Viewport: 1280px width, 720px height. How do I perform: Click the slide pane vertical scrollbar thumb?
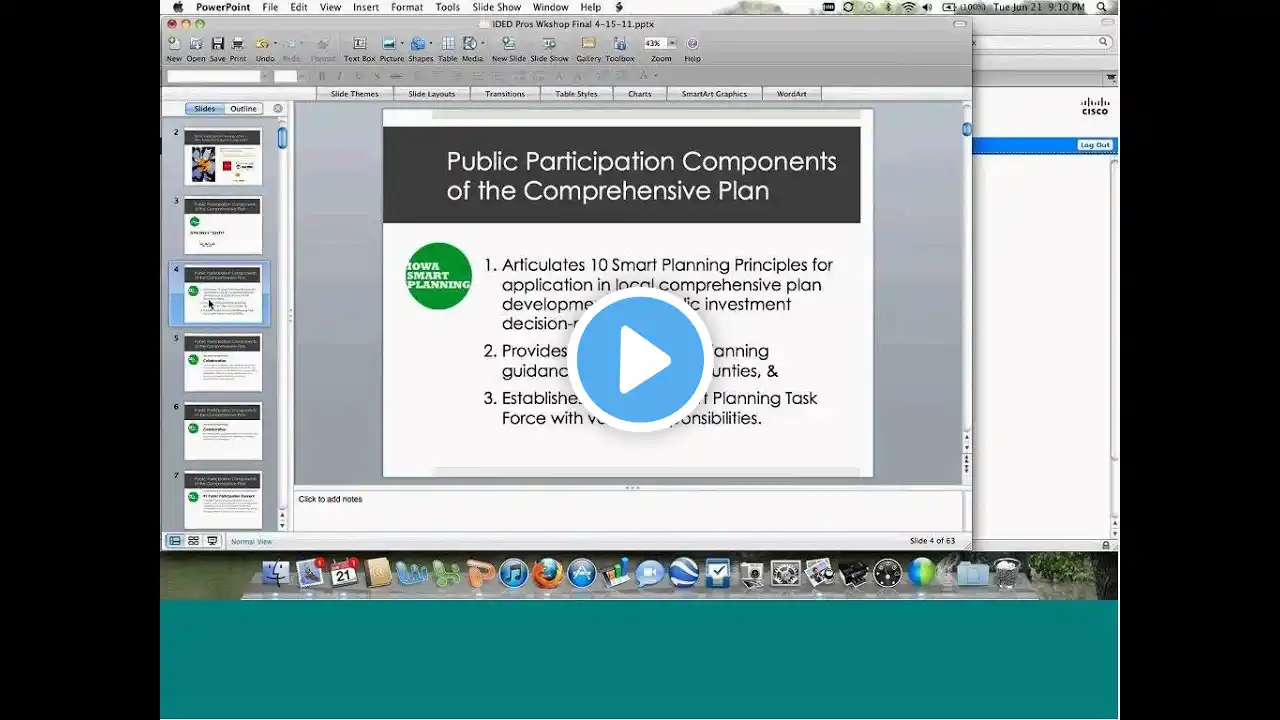(967, 129)
